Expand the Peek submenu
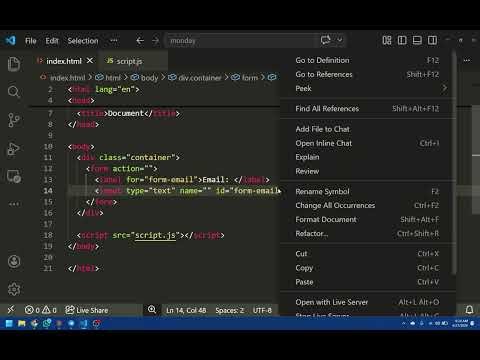The width and height of the screenshot is (480, 360). click(367, 88)
